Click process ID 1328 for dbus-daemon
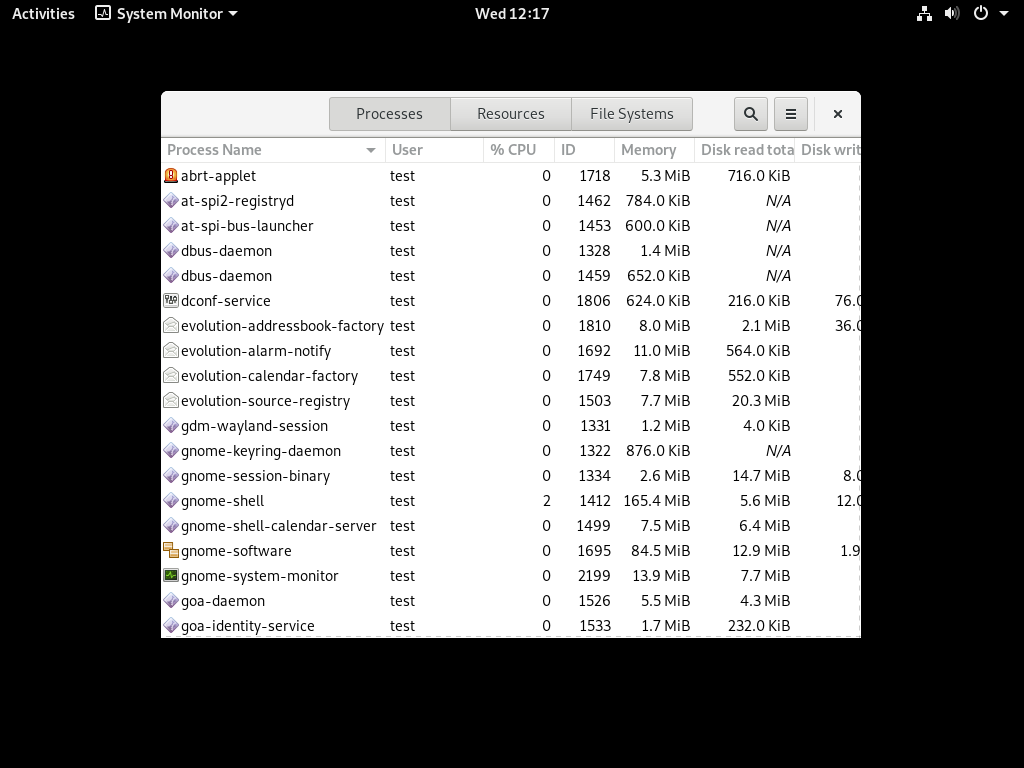This screenshot has width=1024, height=768. coord(594,251)
